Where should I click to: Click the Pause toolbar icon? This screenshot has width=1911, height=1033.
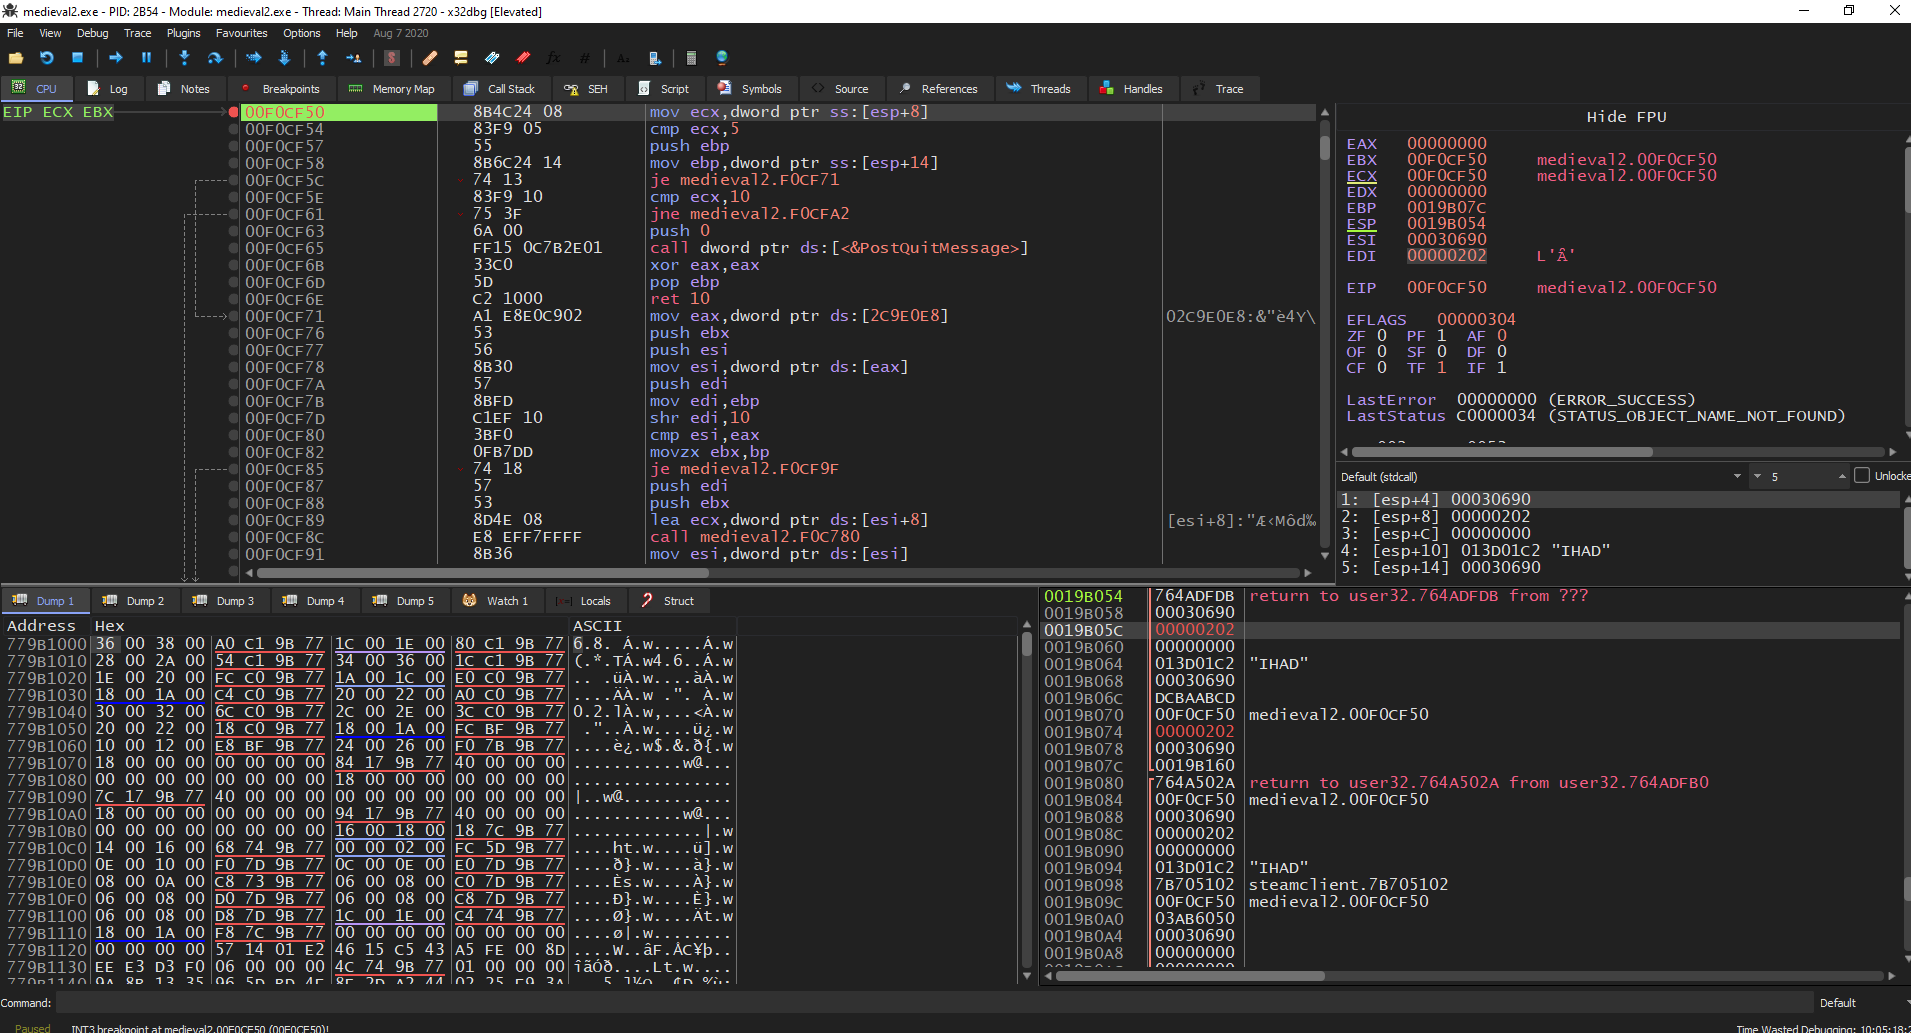coord(146,58)
